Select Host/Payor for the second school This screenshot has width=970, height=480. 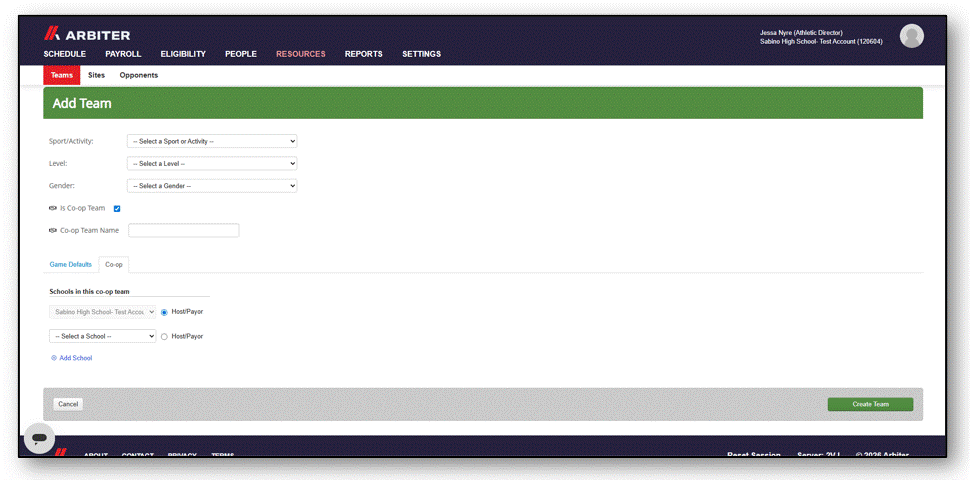pyautogui.click(x=164, y=336)
